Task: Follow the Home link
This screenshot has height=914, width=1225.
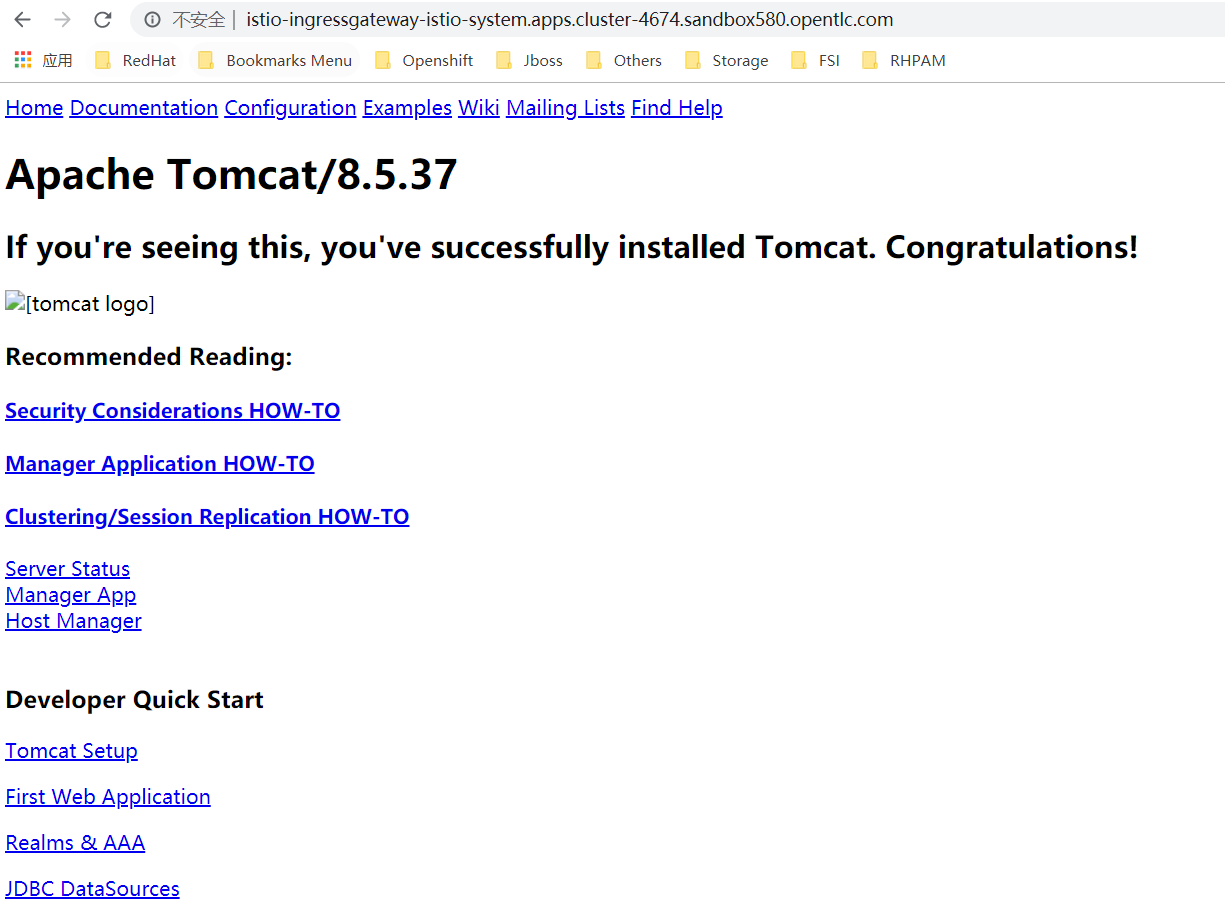Action: click(x=34, y=108)
